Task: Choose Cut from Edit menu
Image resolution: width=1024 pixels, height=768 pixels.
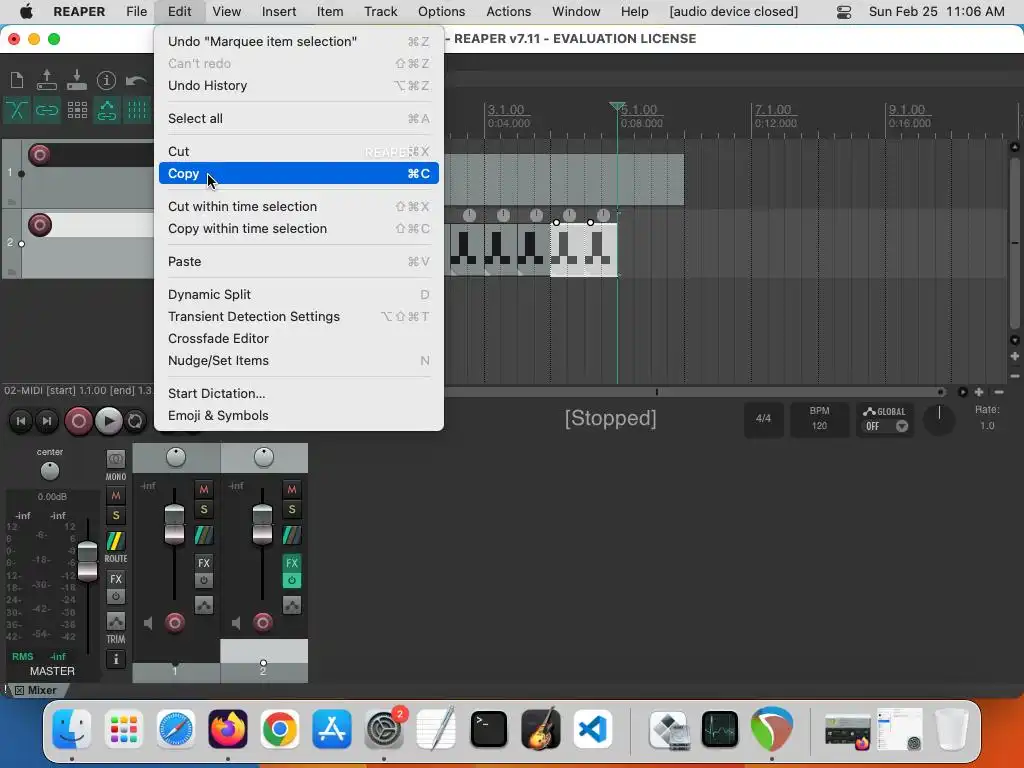Action: [x=298, y=152]
